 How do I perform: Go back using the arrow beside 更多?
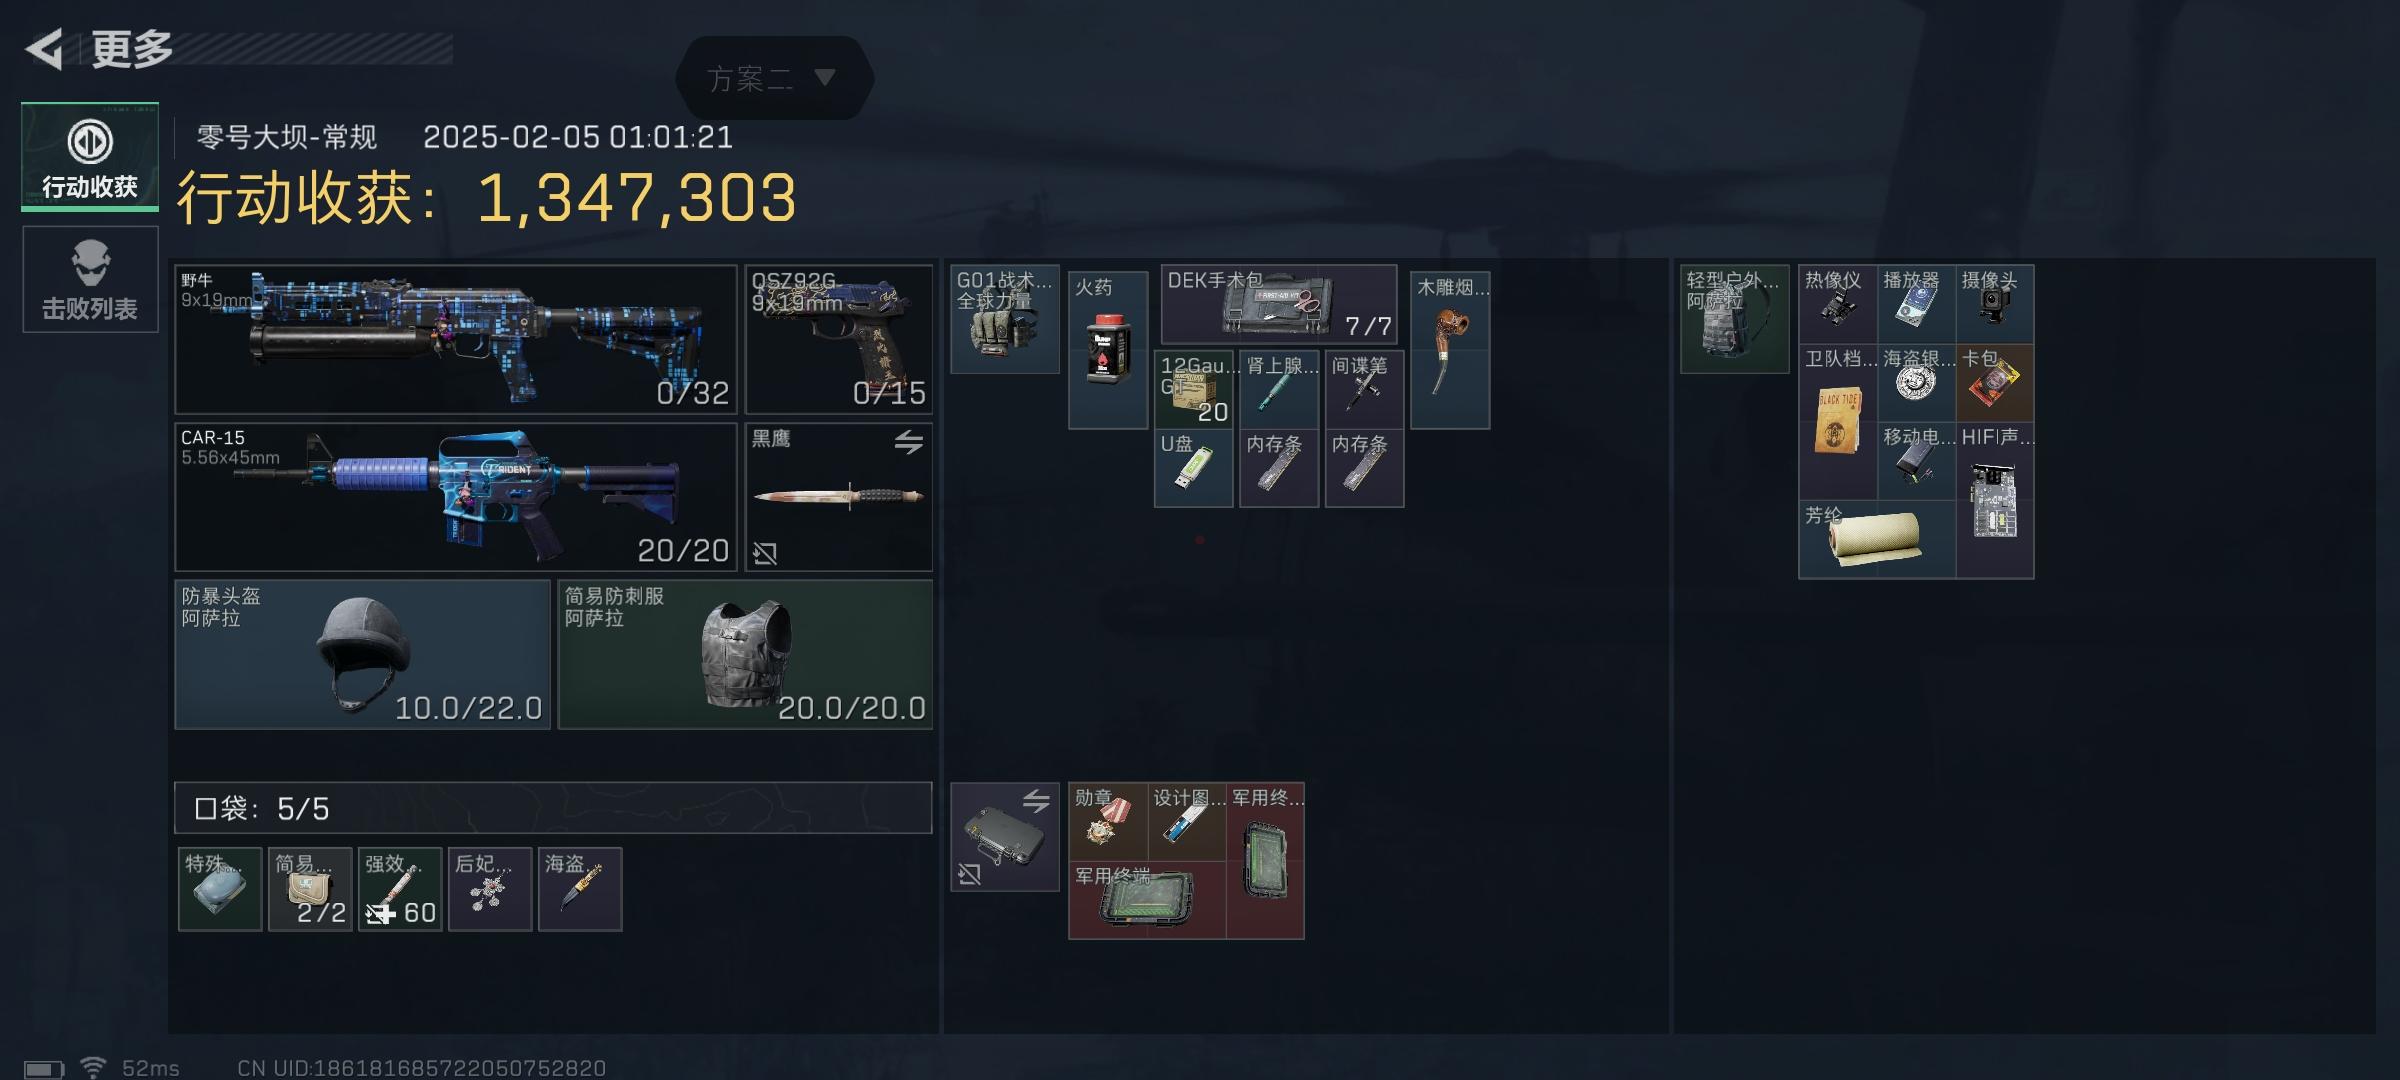(45, 49)
